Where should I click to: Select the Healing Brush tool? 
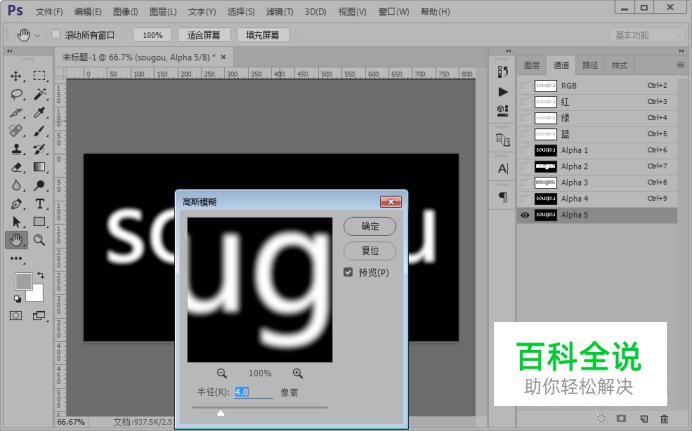point(16,131)
